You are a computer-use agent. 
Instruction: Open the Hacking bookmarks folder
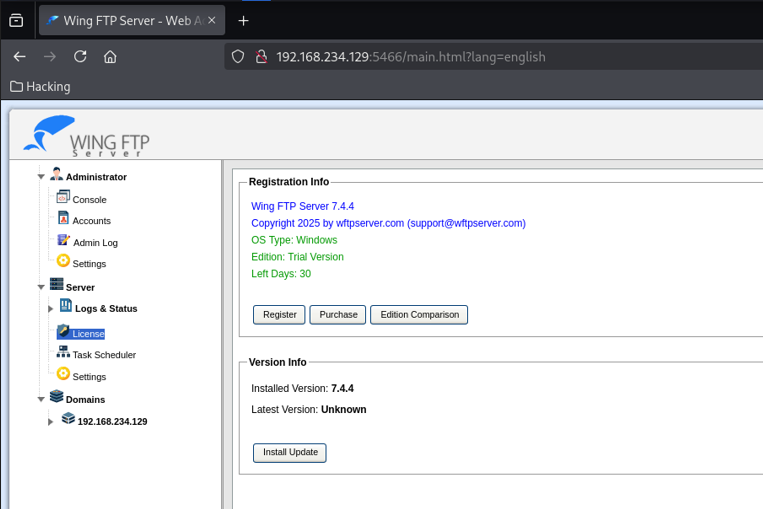pos(40,87)
